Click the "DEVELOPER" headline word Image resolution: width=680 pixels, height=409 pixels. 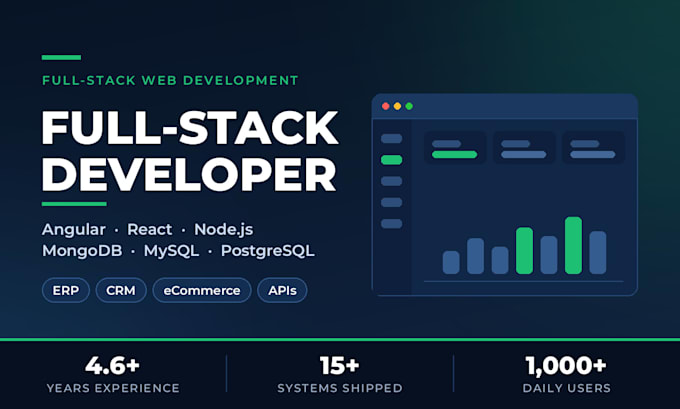pyautogui.click(x=189, y=174)
